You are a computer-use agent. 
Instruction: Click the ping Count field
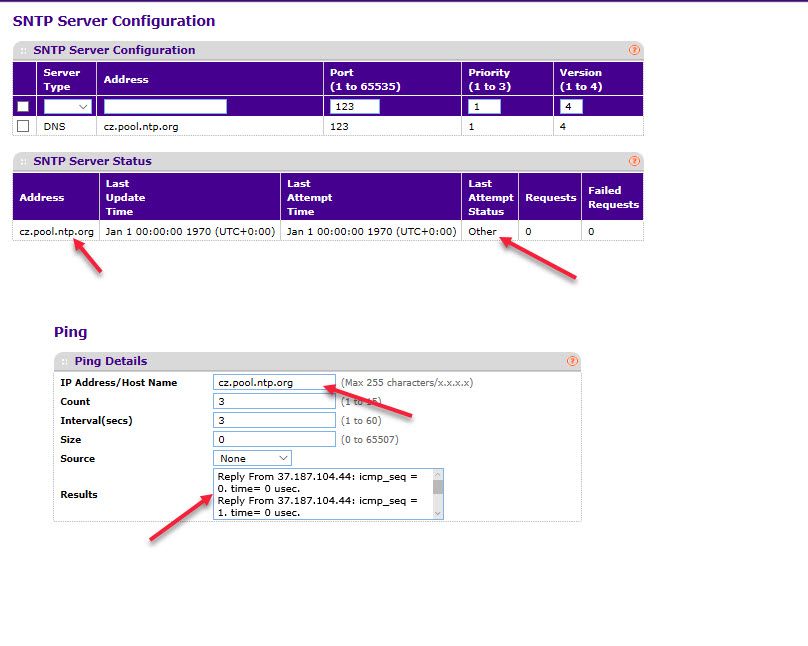click(274, 401)
